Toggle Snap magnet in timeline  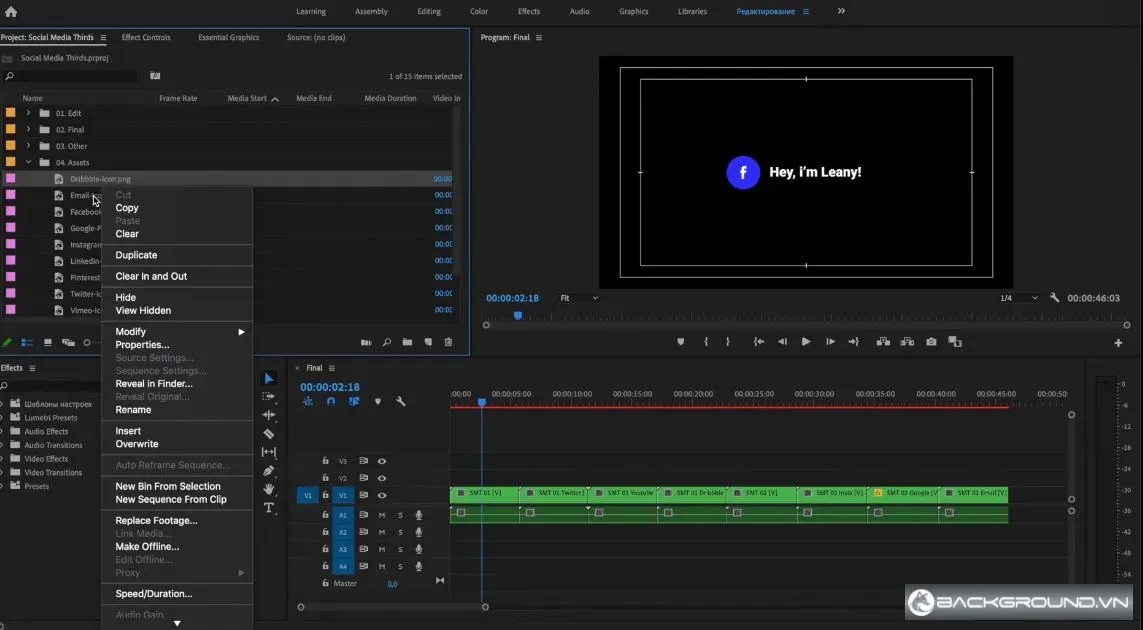click(331, 401)
